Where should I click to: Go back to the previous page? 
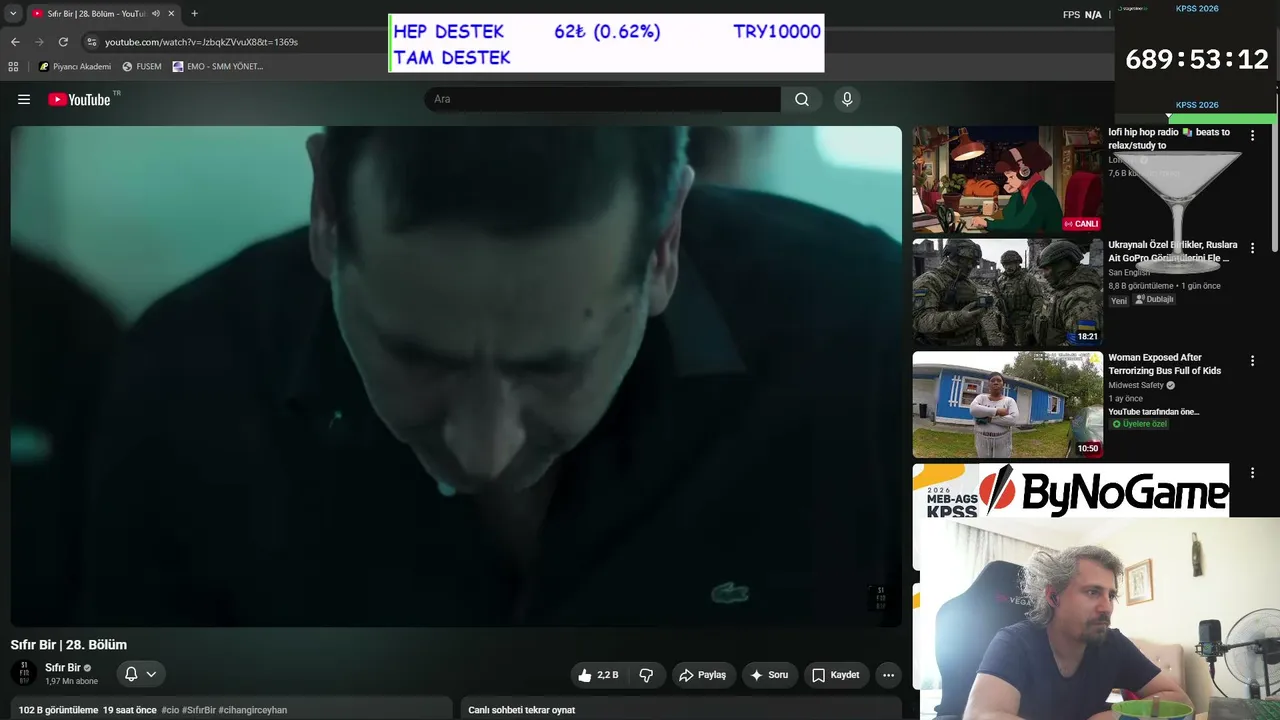coord(15,42)
